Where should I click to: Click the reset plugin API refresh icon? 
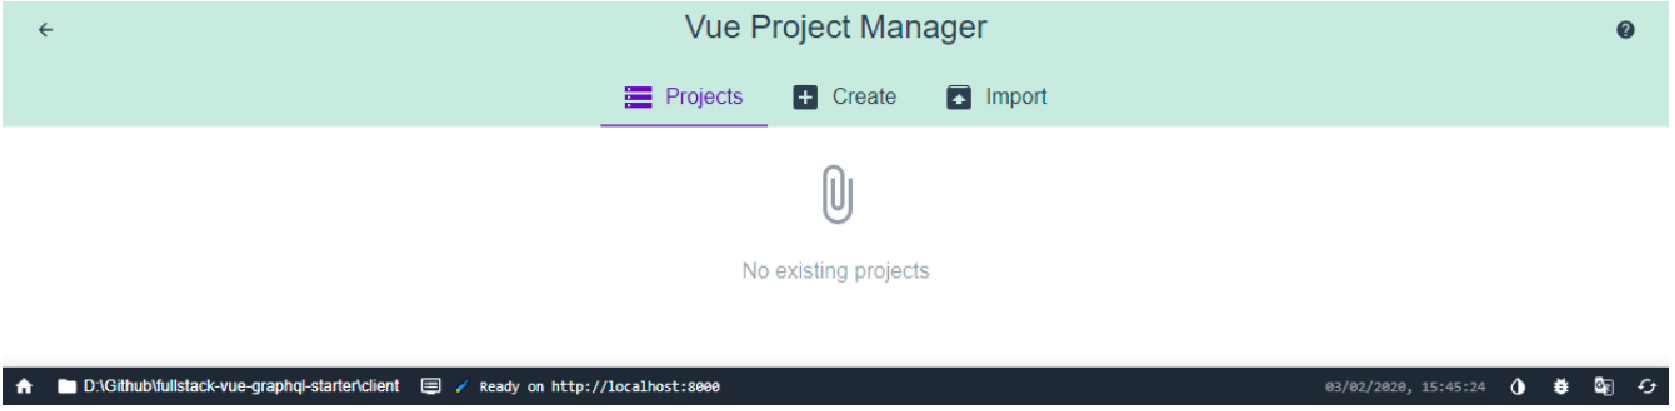pos(1647,386)
